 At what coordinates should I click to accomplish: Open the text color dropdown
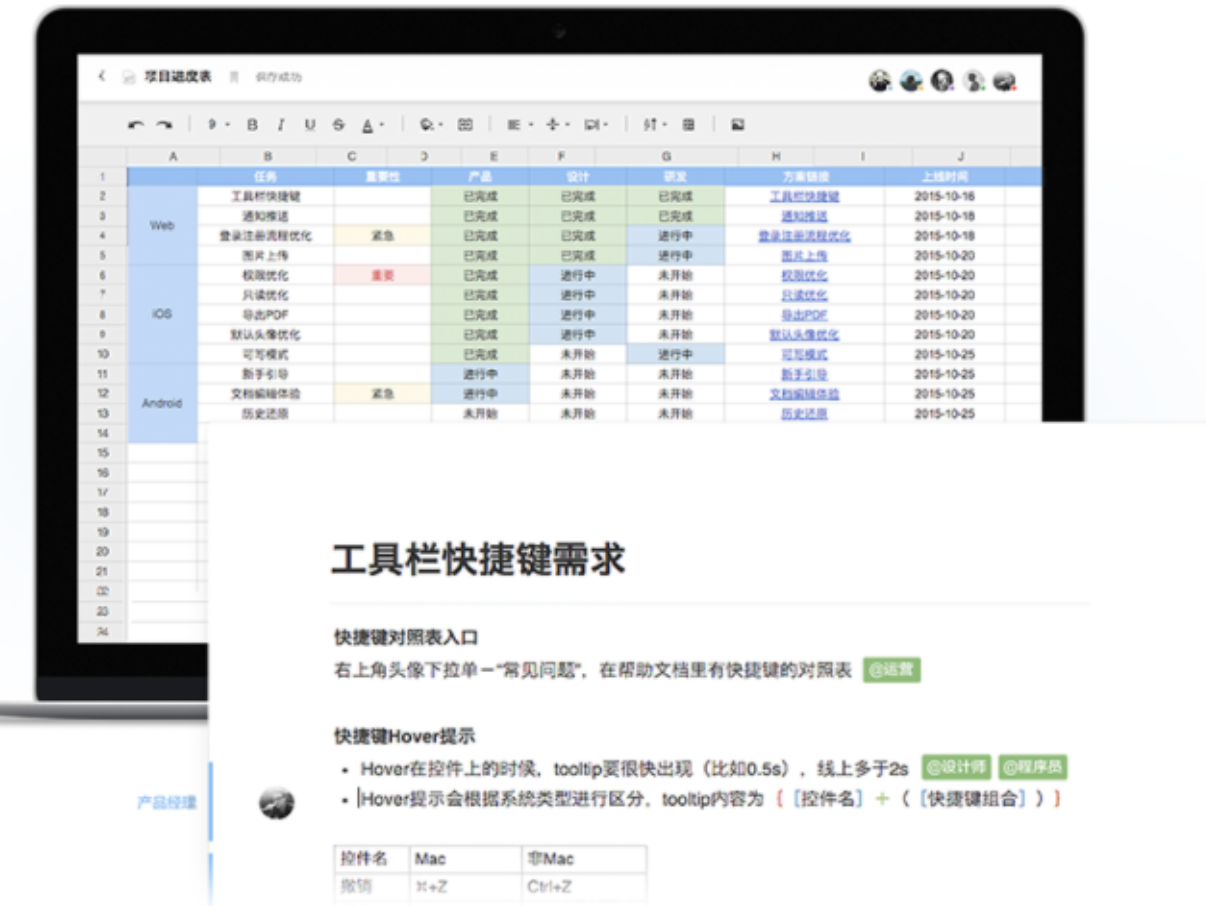pos(372,125)
